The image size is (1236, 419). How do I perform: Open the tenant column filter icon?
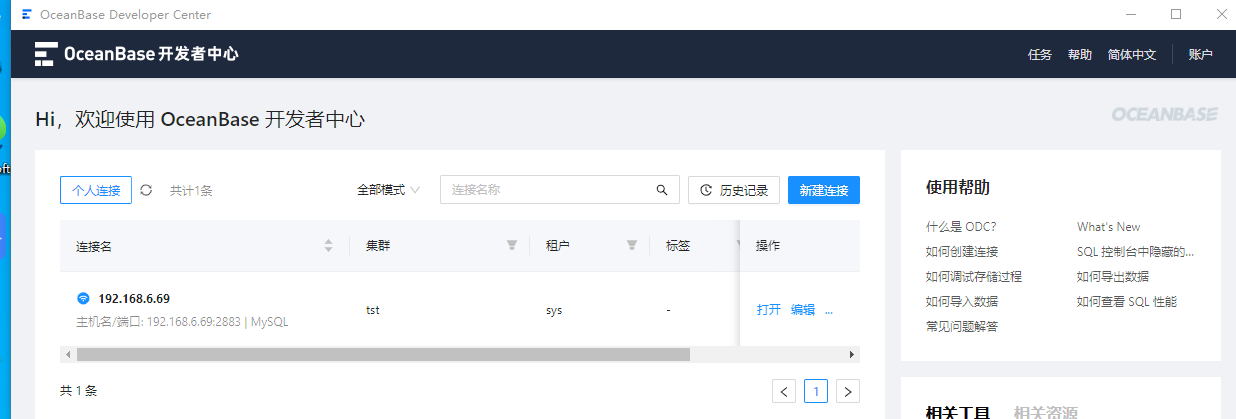click(631, 246)
